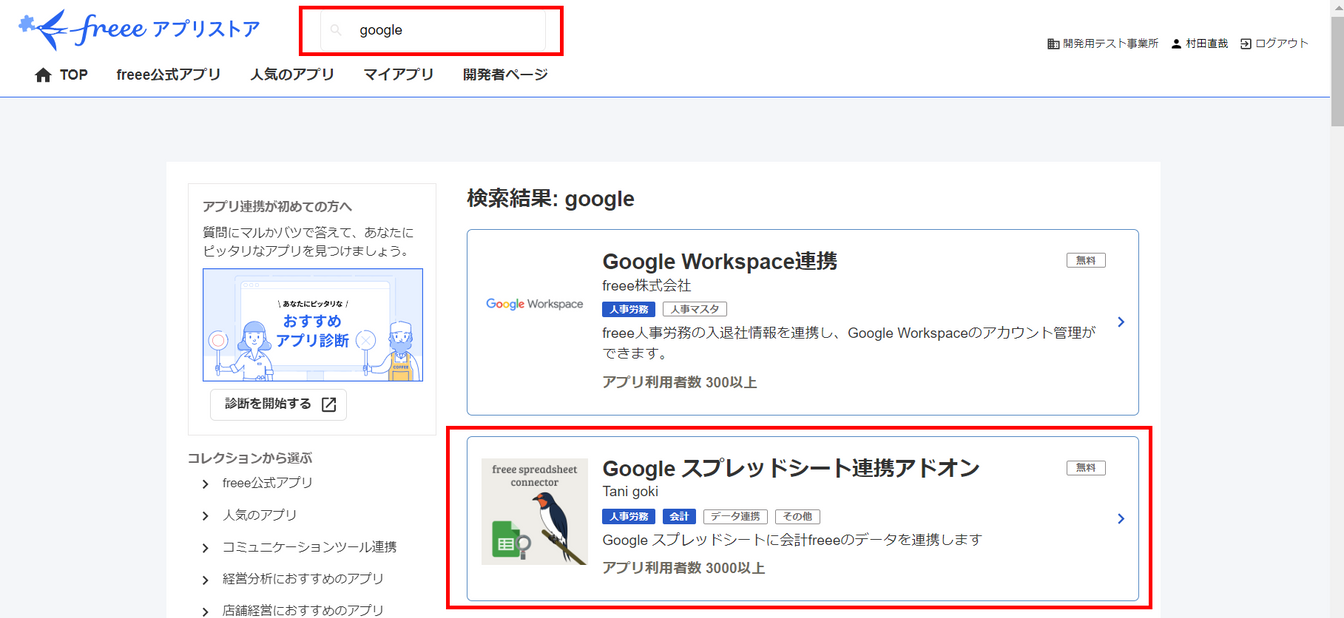Click the 検索結果: google heading
The height and width of the screenshot is (618, 1344).
coord(550,199)
